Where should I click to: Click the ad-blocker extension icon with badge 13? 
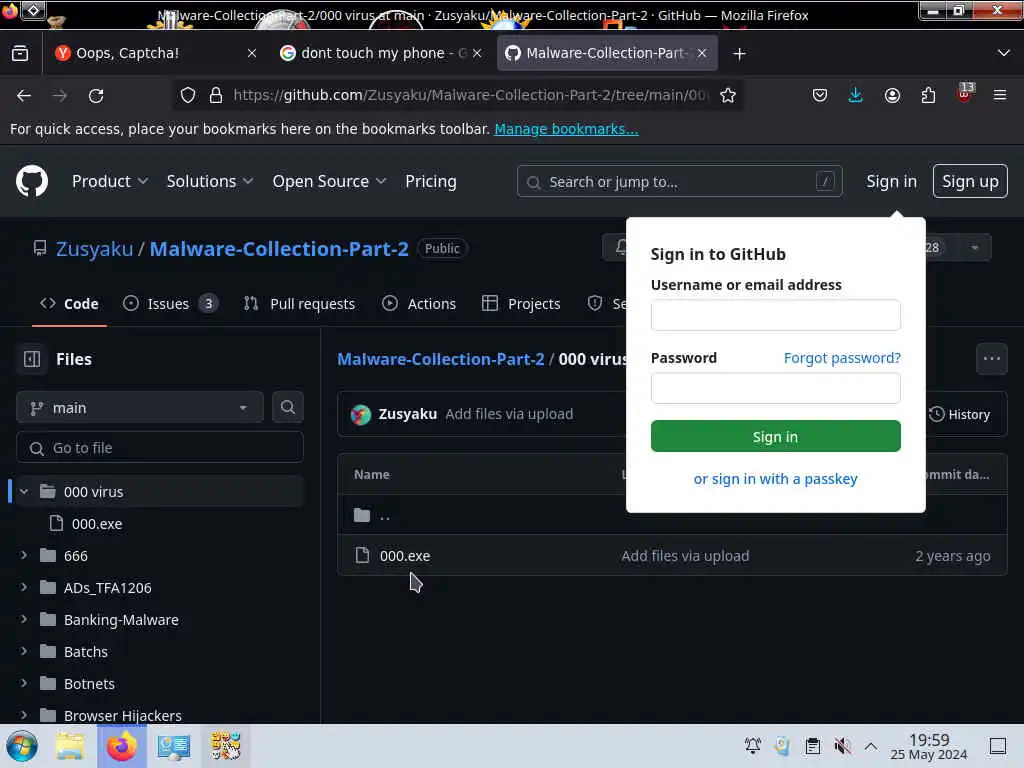pyautogui.click(x=965, y=93)
